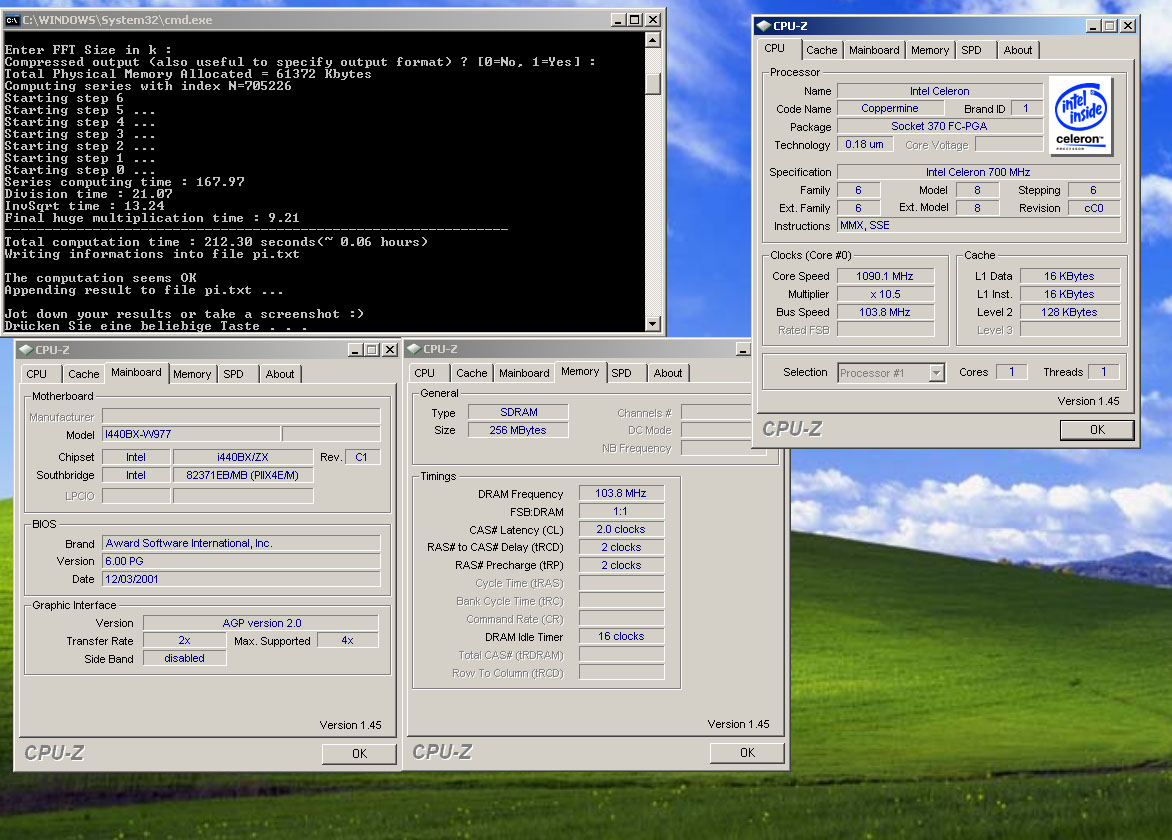Click the Intel Inside Celeron logo
The height and width of the screenshot is (840, 1172).
click(1080, 116)
